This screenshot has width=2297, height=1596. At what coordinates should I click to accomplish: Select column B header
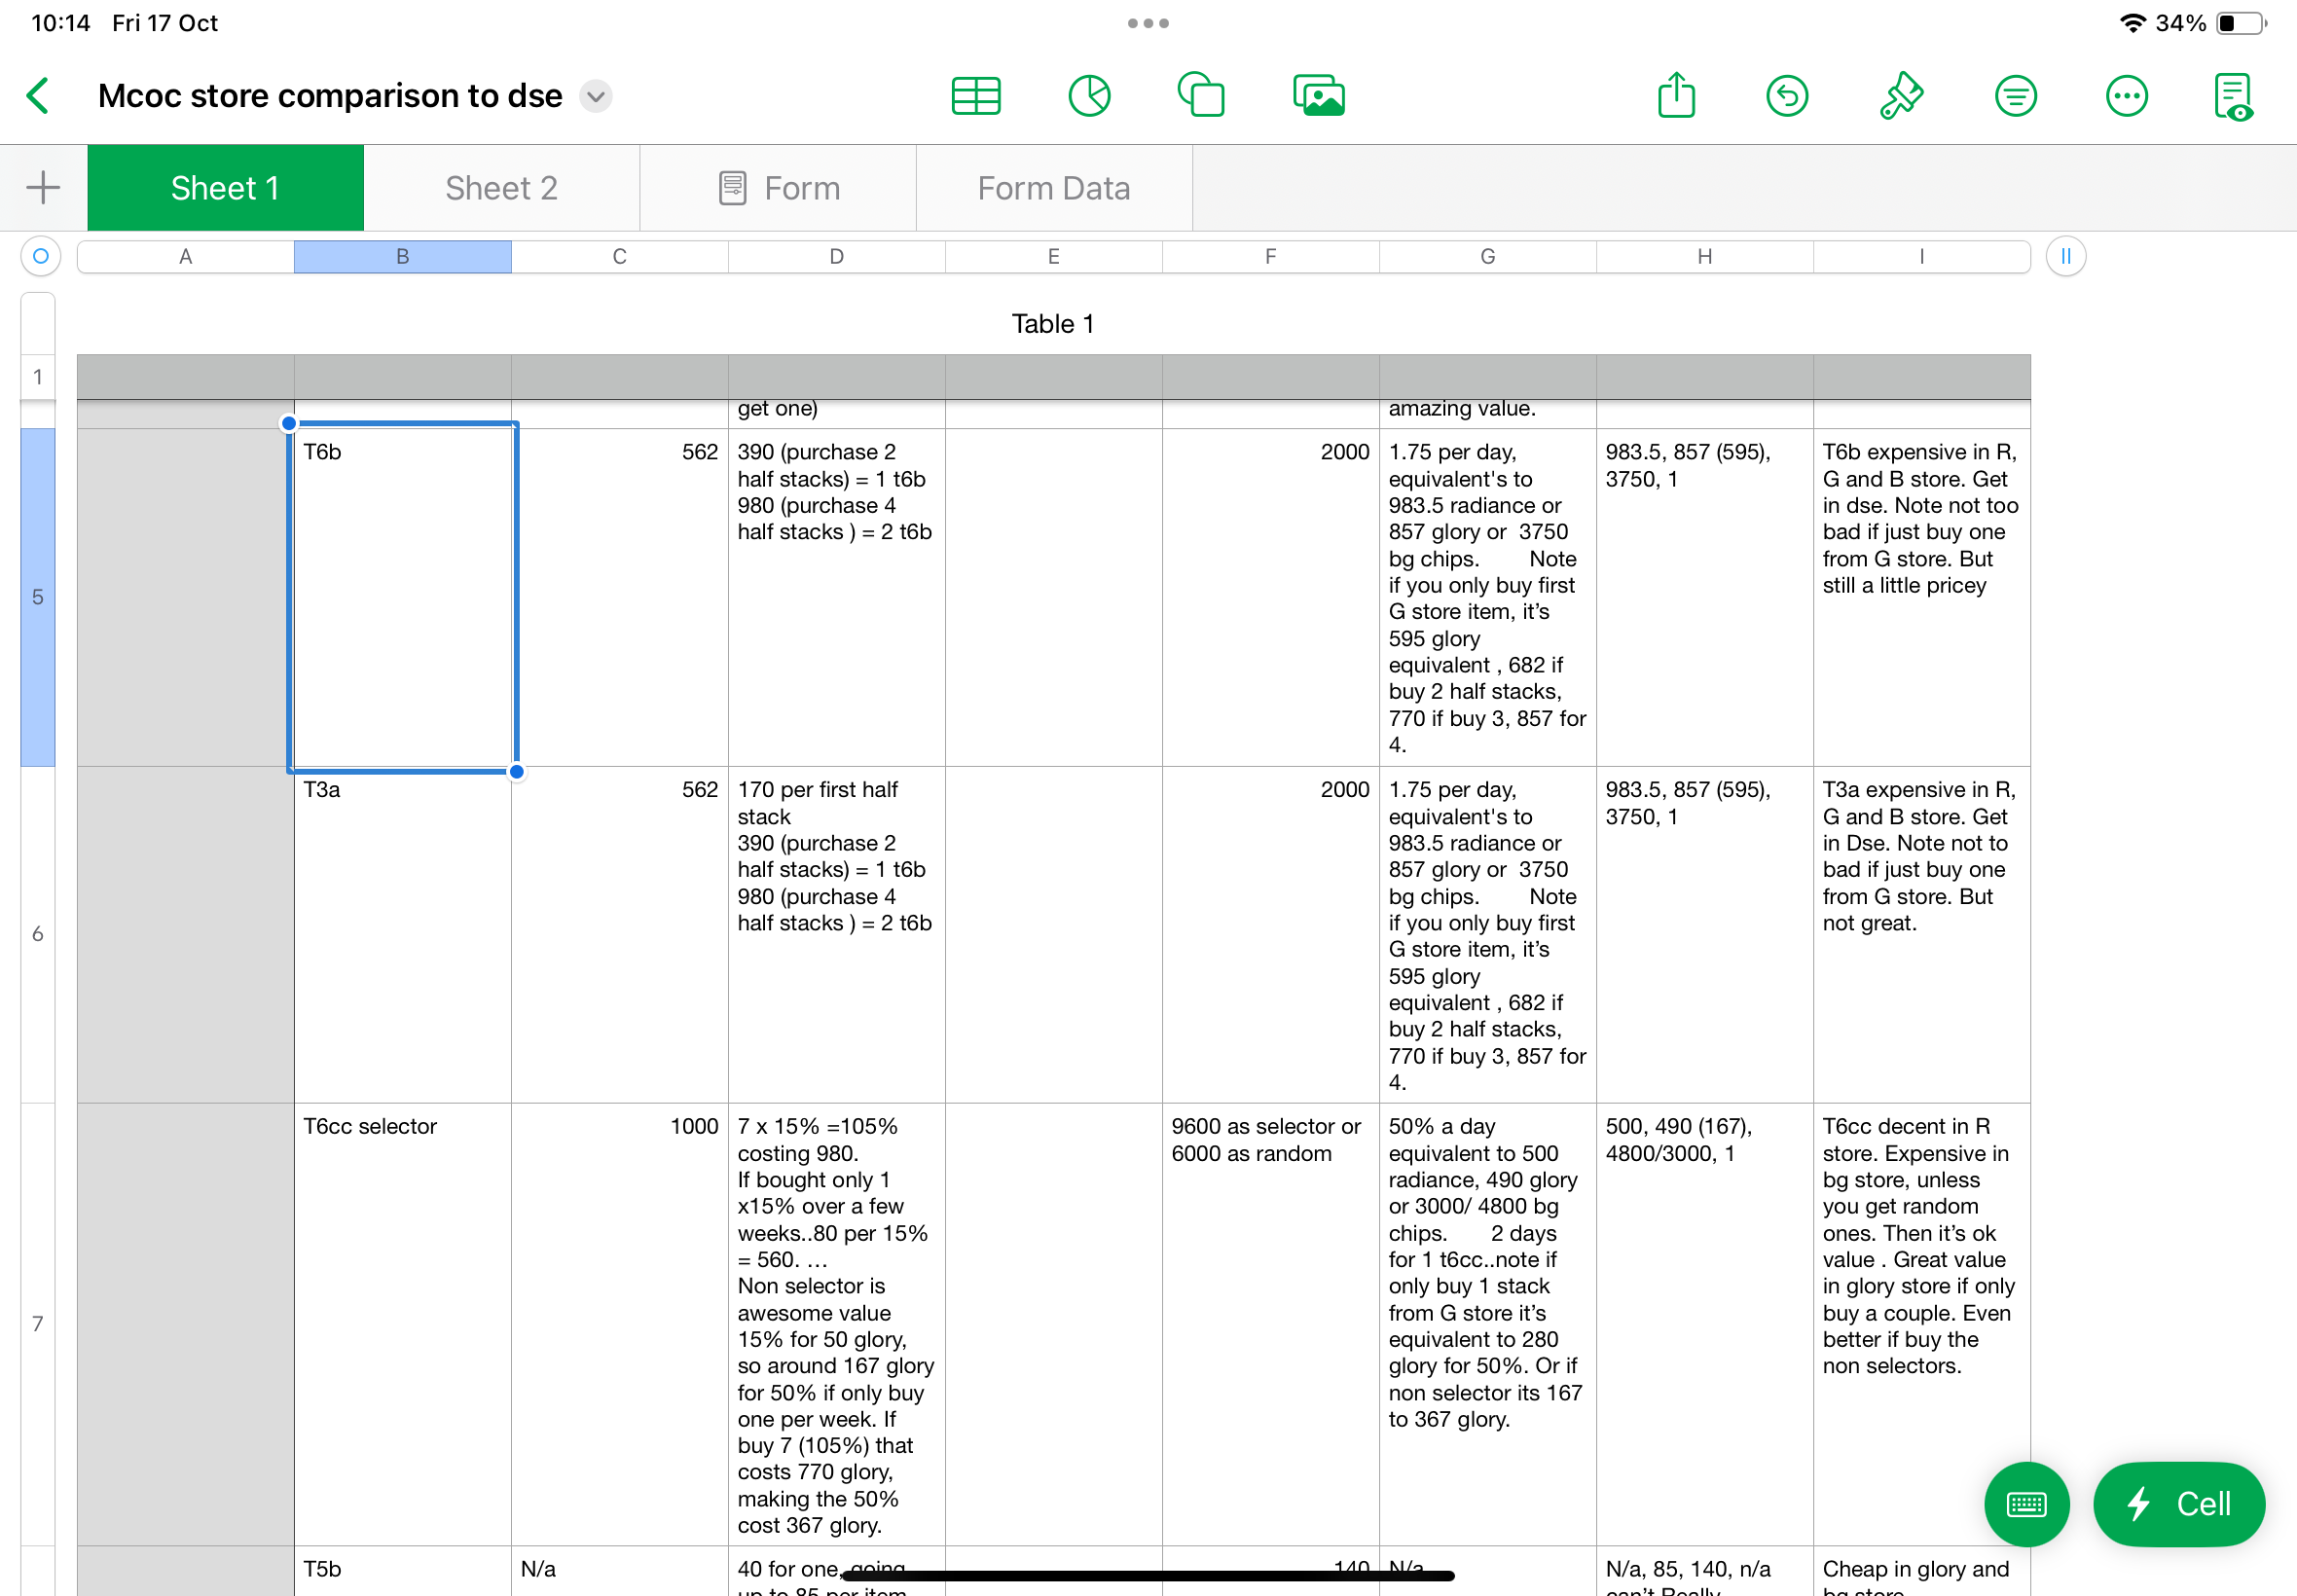(x=402, y=256)
